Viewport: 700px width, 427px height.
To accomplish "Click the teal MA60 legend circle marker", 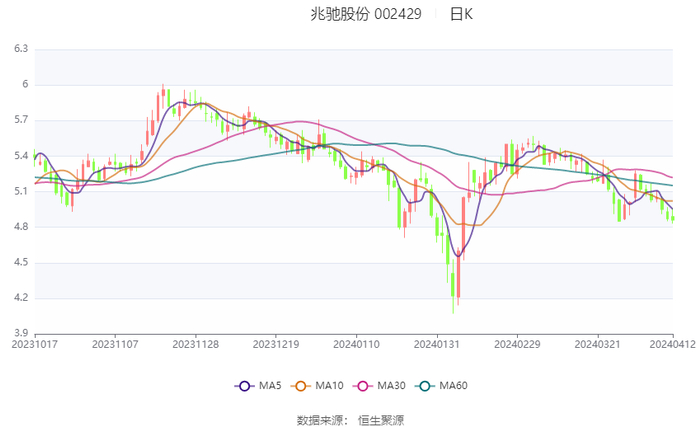I will click(425, 386).
